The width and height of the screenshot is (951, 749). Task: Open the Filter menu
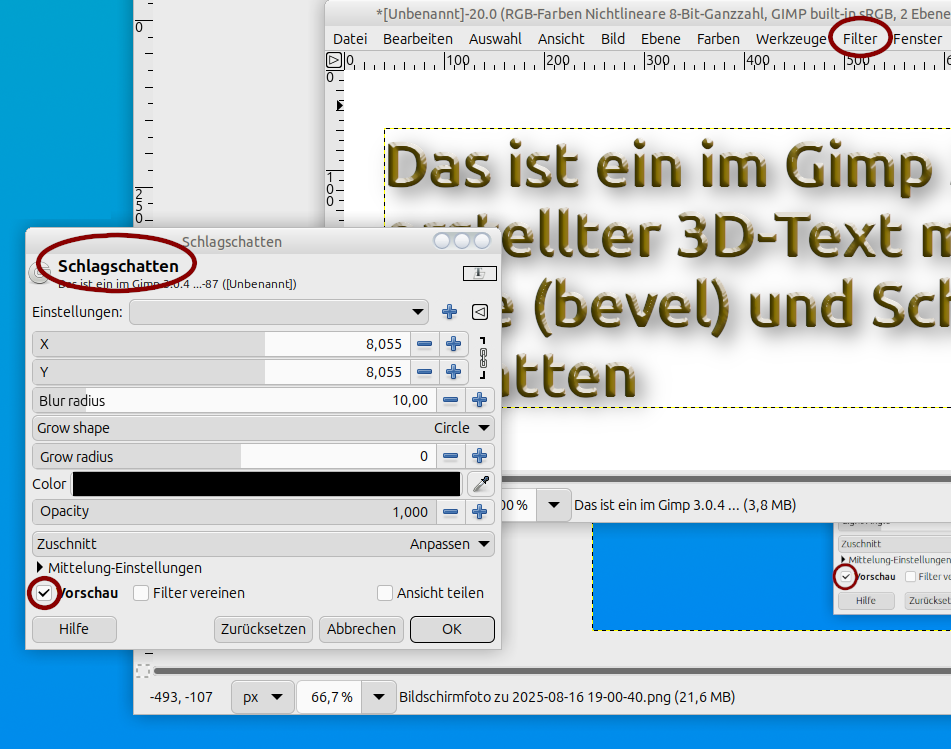click(859, 39)
